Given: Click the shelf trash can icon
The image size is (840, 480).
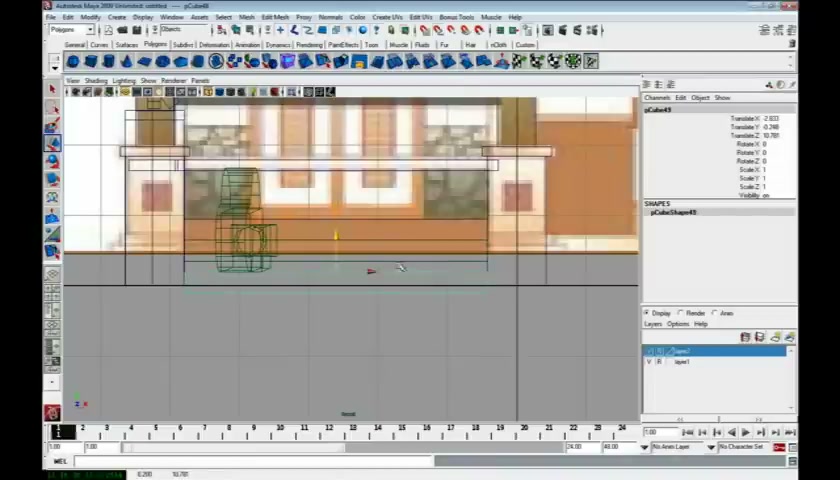Looking at the screenshot, I should (792, 43).
